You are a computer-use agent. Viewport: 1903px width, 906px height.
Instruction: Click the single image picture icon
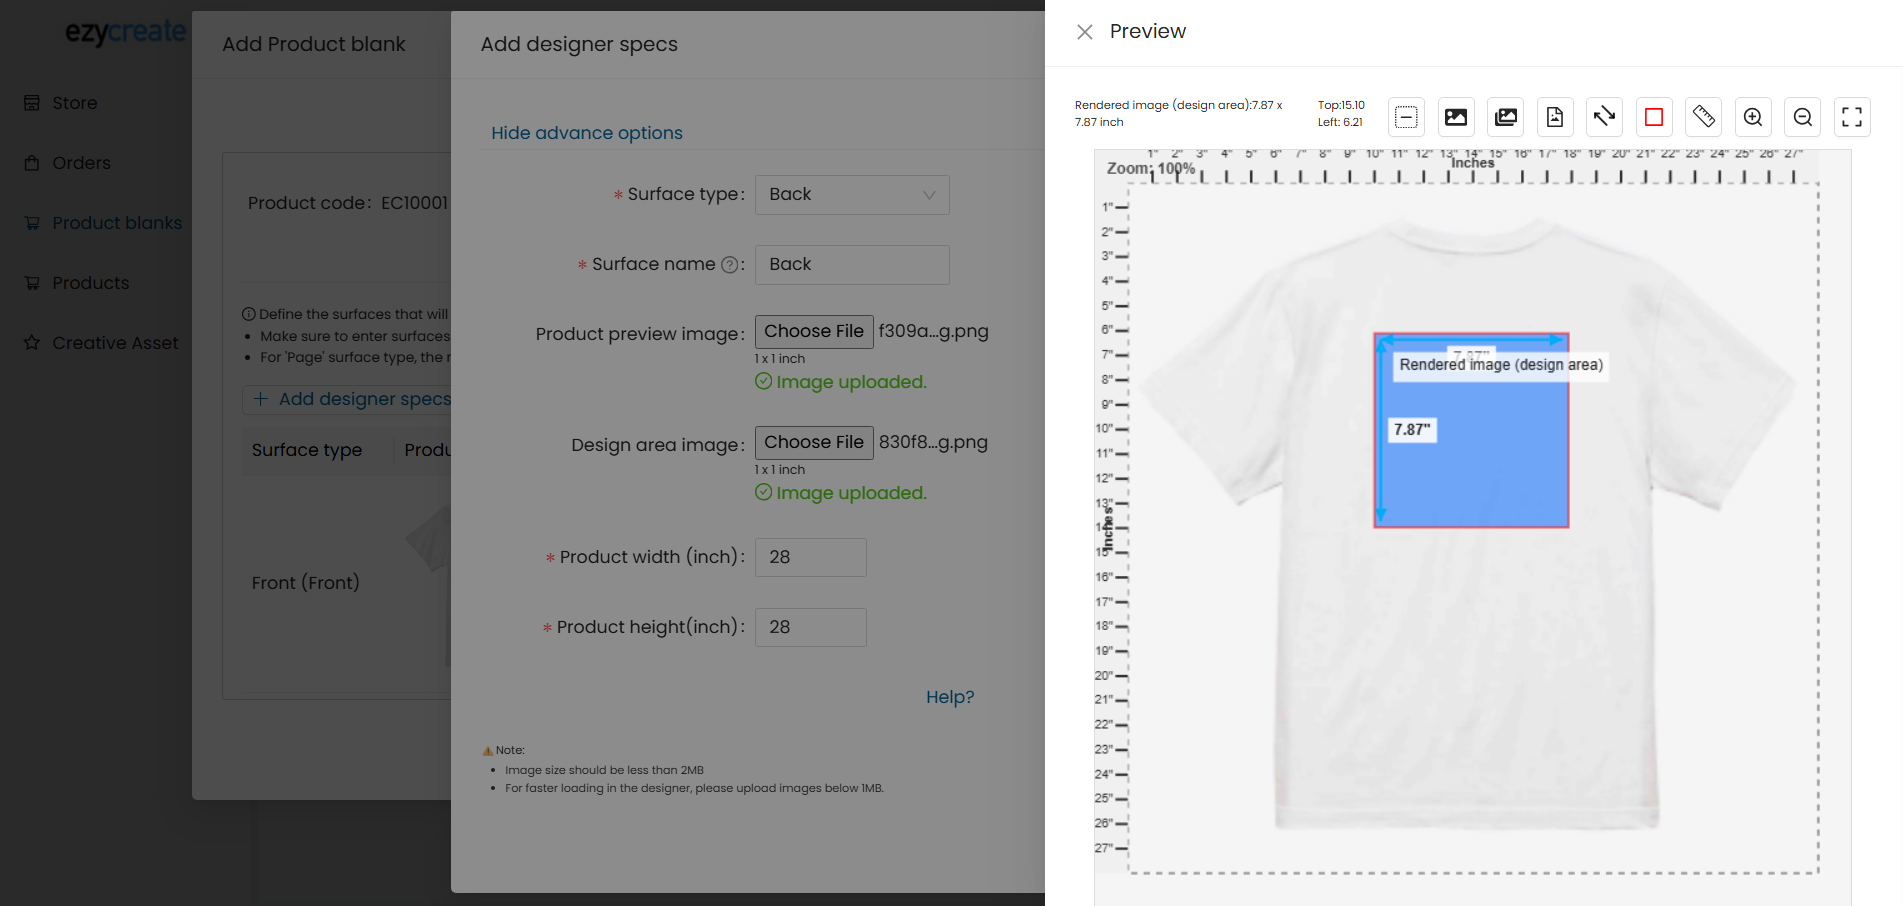click(1456, 117)
